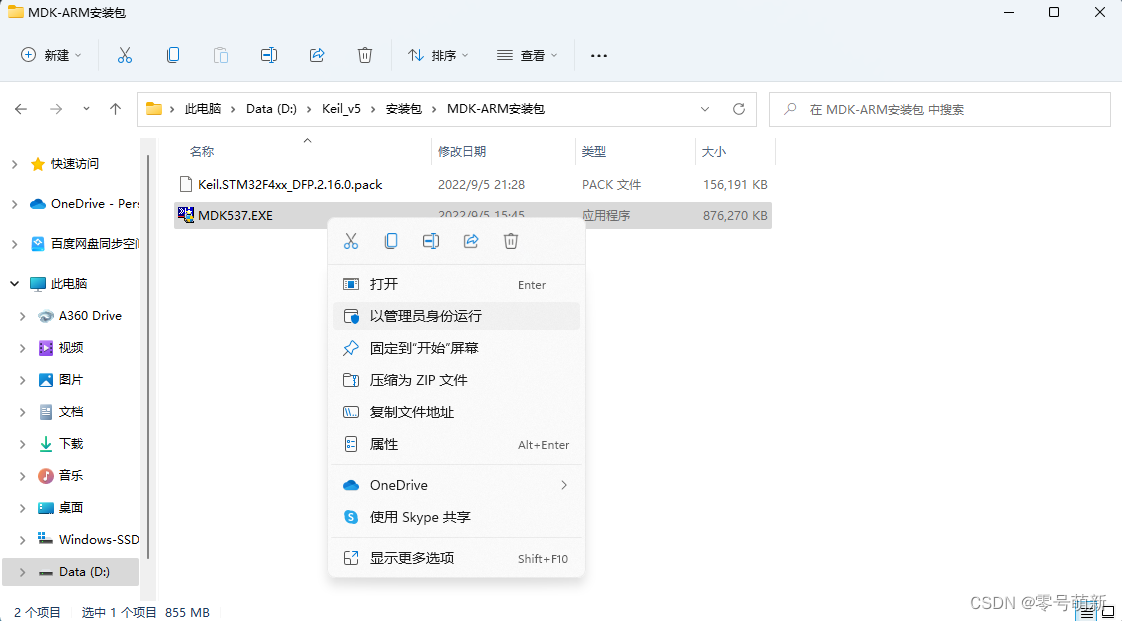Click the MDK537.EXE application icon
Screen dimensions: 1122x621
(x=186, y=215)
